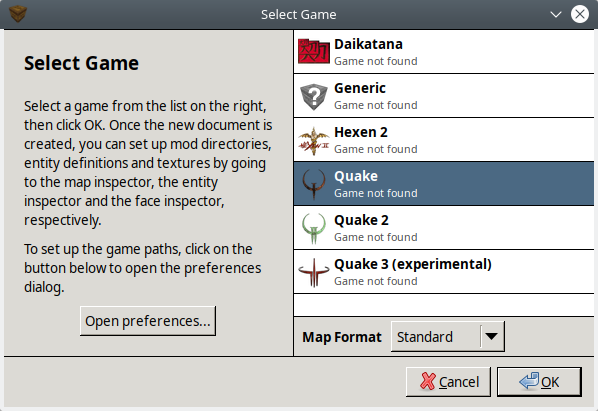This screenshot has width=598, height=411.
Task: Close the Select Game window
Action: [580, 14]
